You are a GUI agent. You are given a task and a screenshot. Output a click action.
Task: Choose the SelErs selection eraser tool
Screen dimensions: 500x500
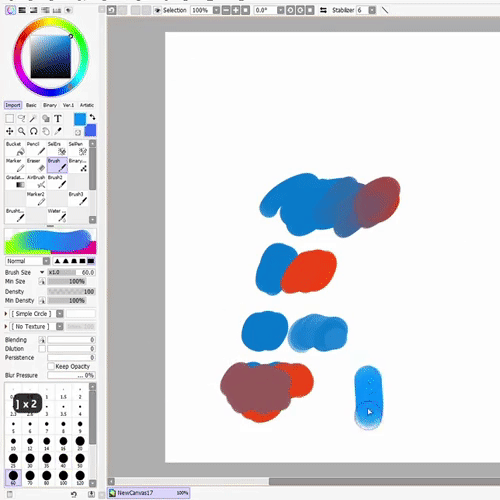(57, 148)
